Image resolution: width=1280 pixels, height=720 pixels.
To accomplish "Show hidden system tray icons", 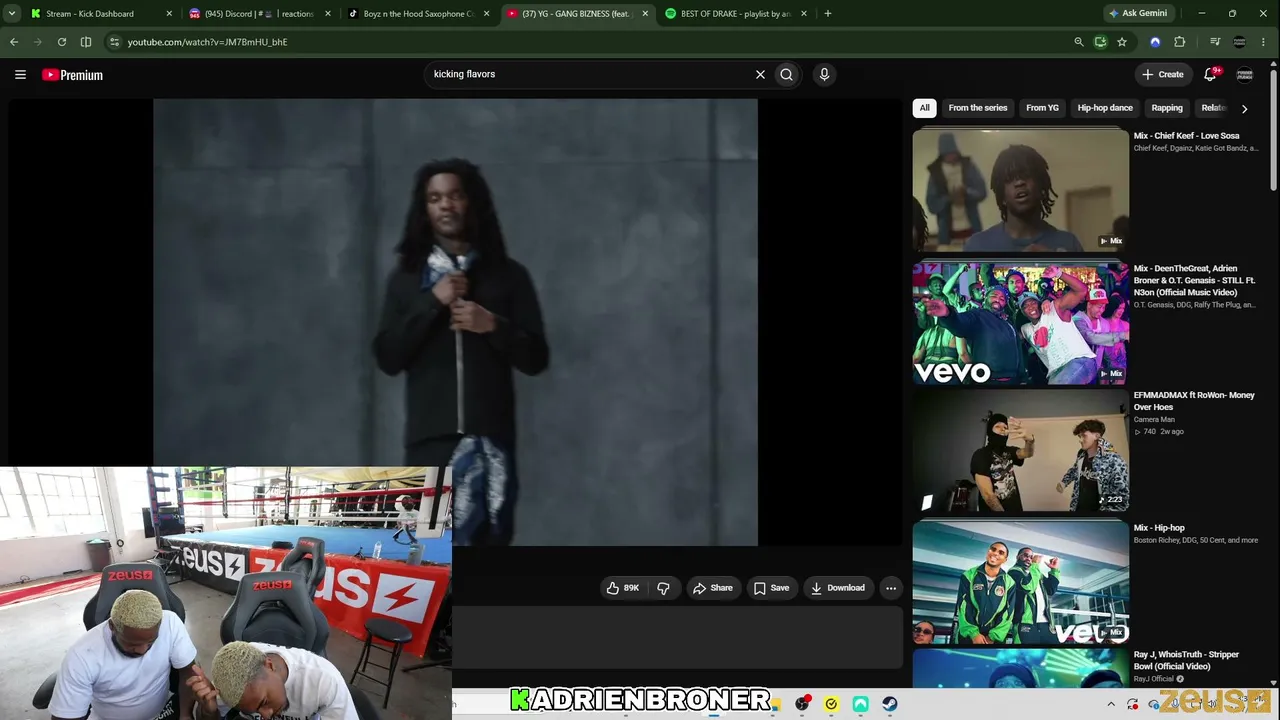I will point(1110,704).
